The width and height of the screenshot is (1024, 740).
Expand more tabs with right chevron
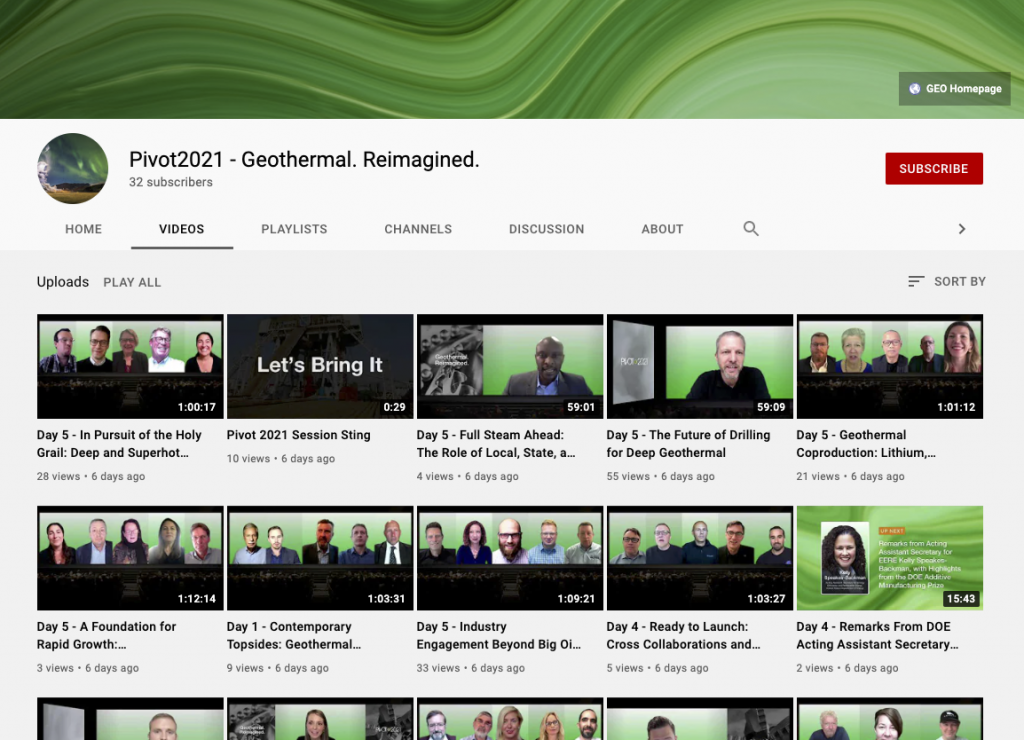[962, 229]
